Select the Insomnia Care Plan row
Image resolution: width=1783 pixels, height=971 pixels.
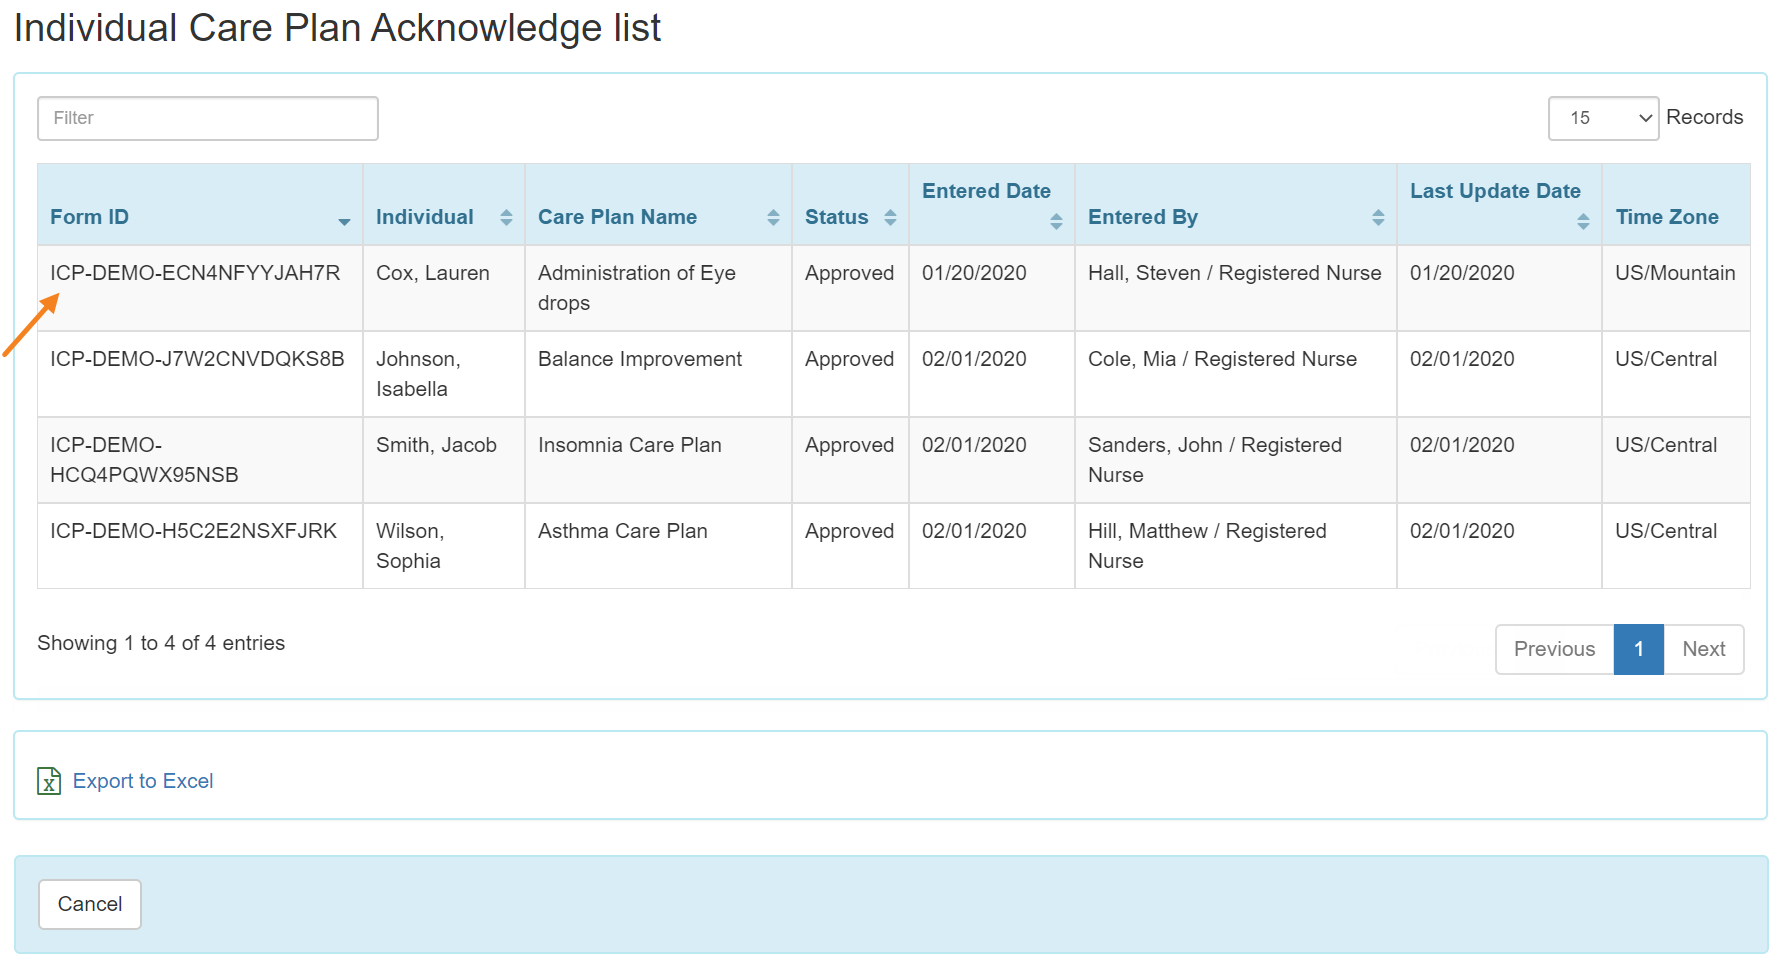tap(629, 445)
